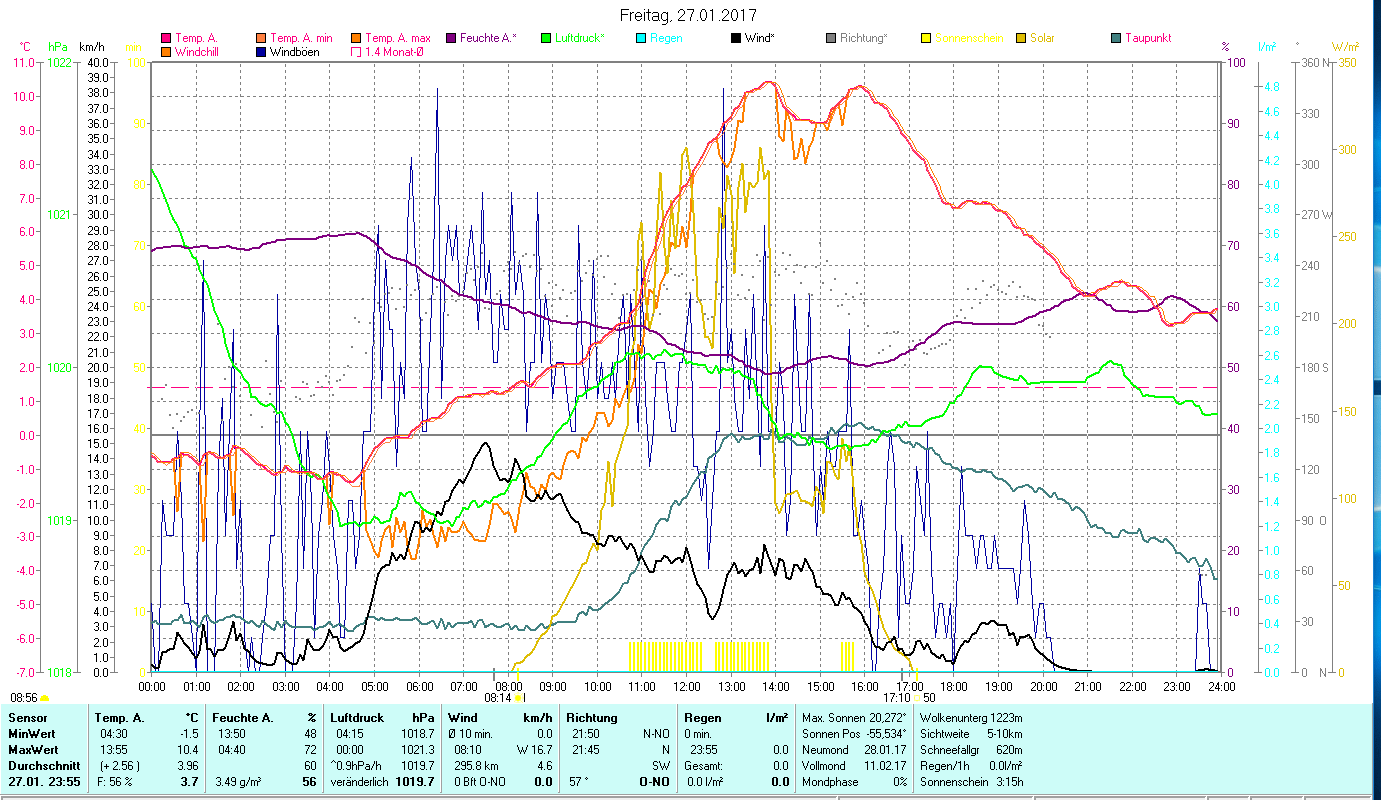
Task: Click the yellow Sonnenschein legend swatch
Action: 926,38
